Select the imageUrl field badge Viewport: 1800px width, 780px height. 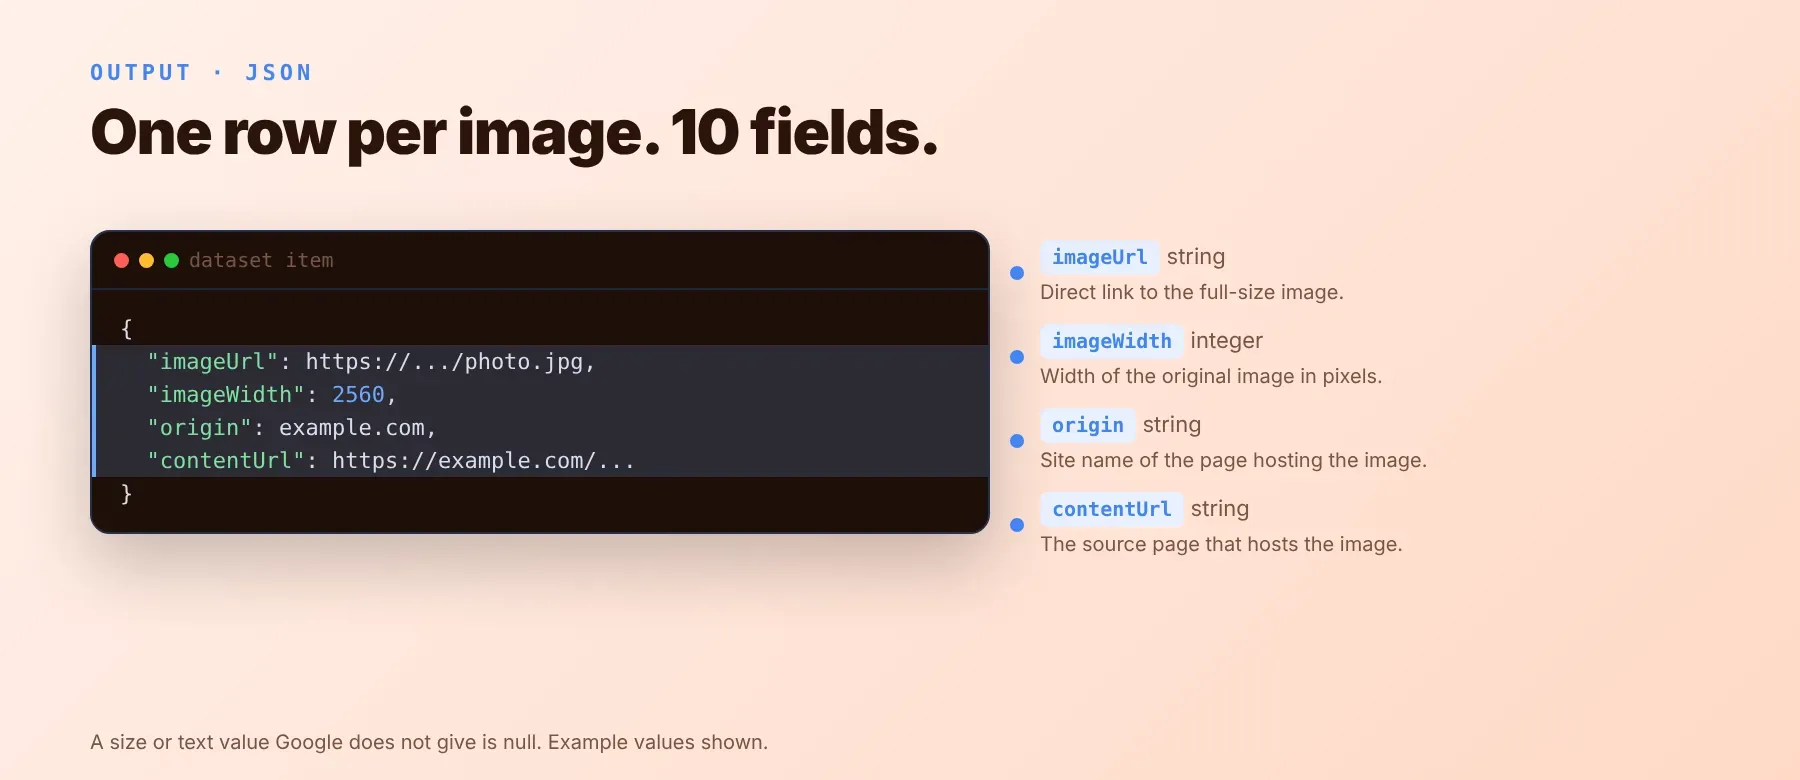(x=1100, y=257)
